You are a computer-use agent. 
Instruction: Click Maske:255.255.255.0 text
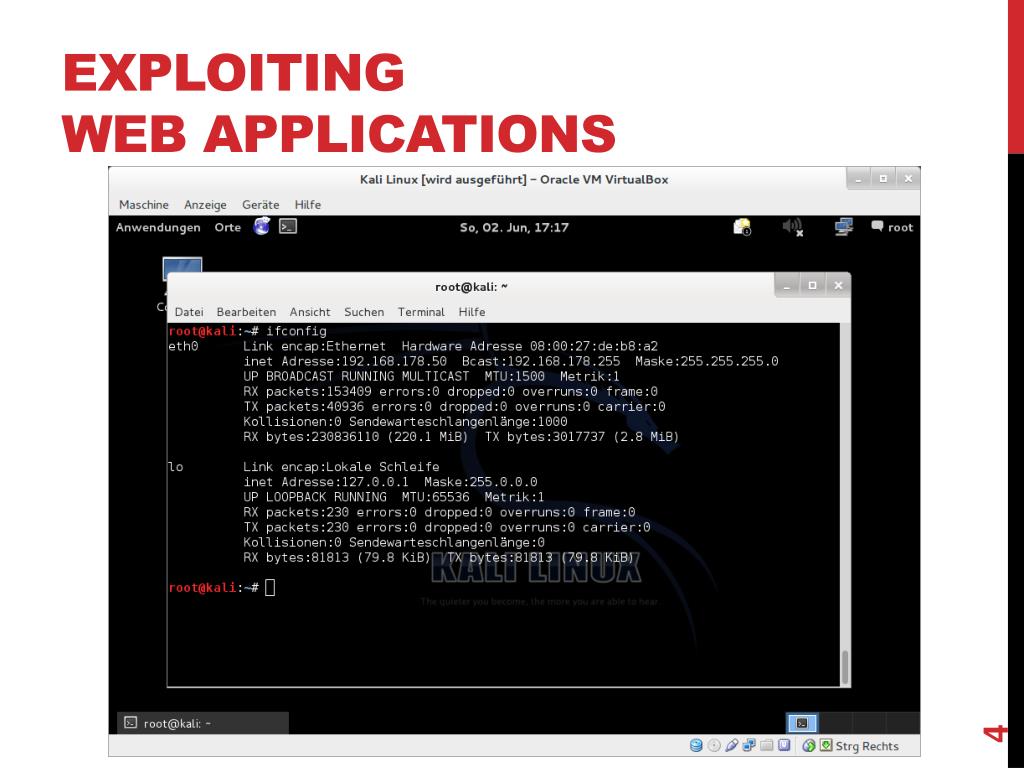pos(707,361)
